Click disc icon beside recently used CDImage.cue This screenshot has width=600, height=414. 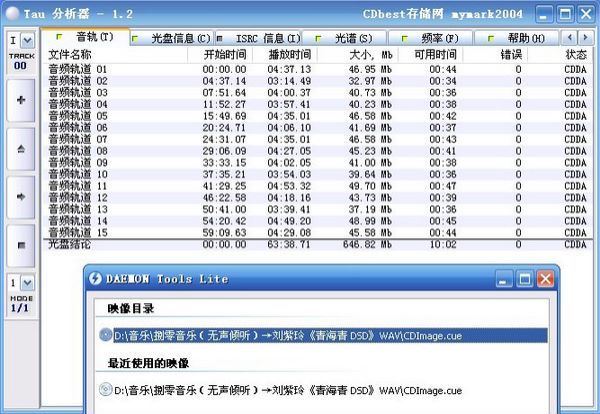tap(106, 390)
